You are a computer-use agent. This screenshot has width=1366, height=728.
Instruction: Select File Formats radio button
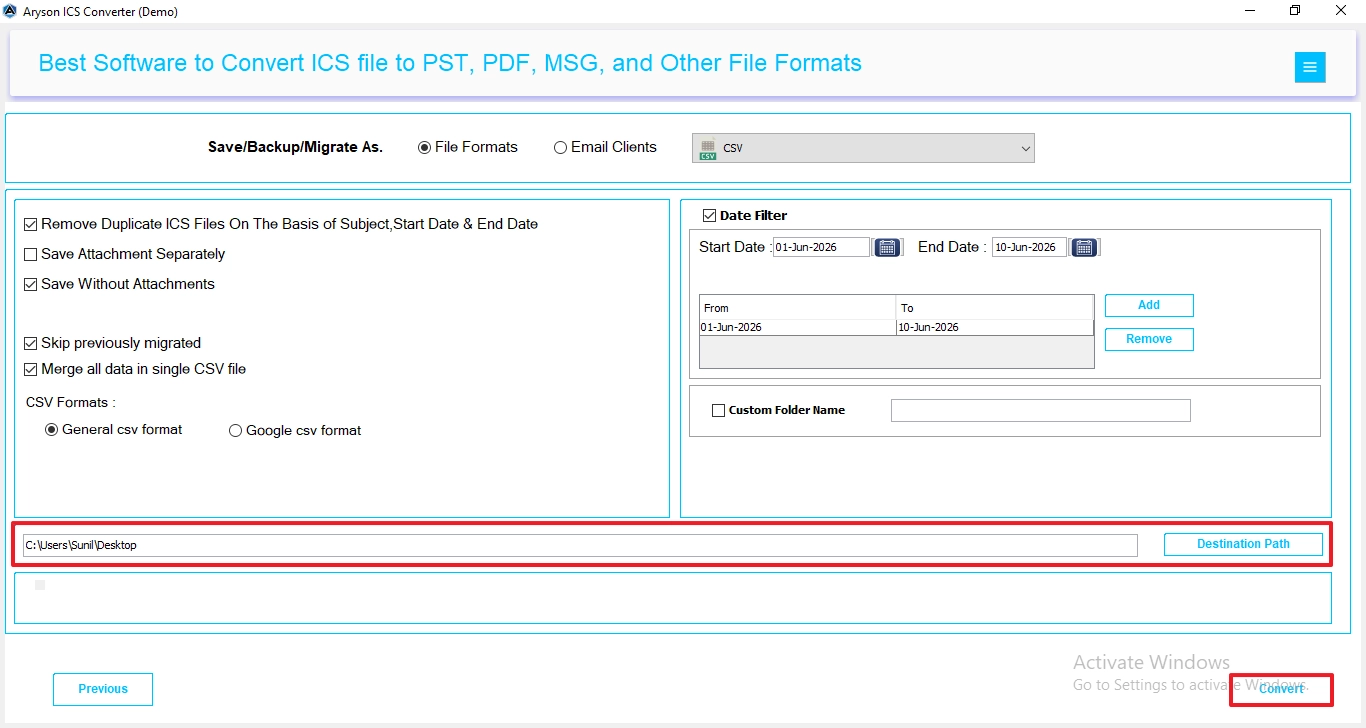[x=424, y=147]
